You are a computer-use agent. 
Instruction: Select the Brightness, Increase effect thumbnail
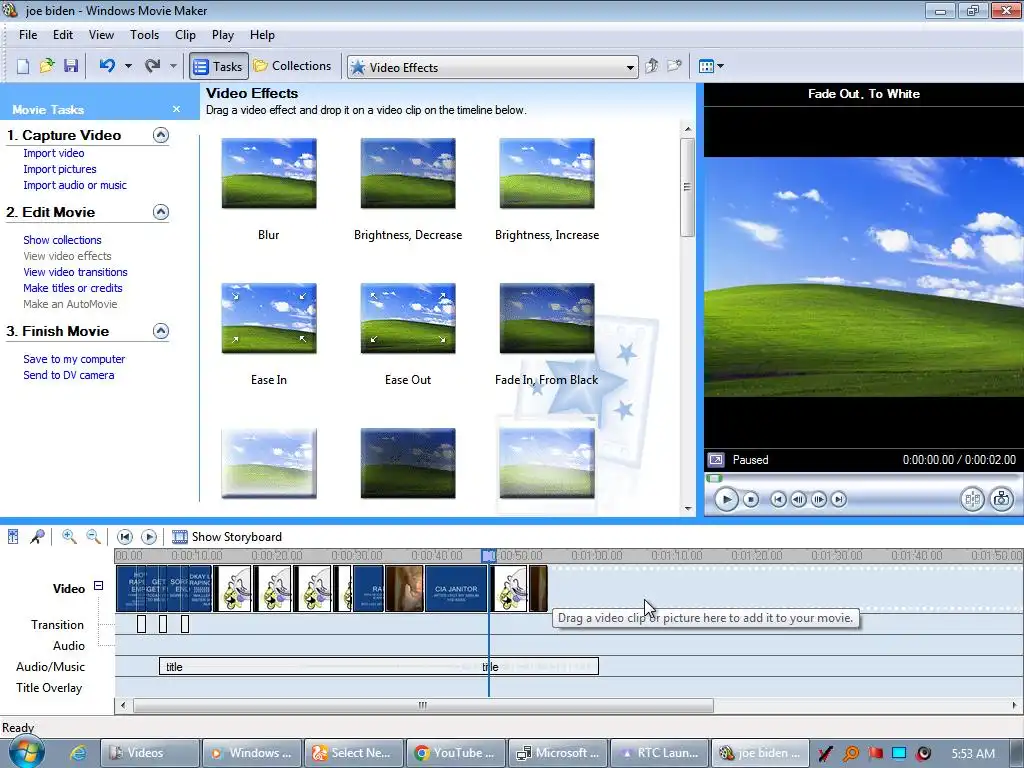tap(547, 174)
